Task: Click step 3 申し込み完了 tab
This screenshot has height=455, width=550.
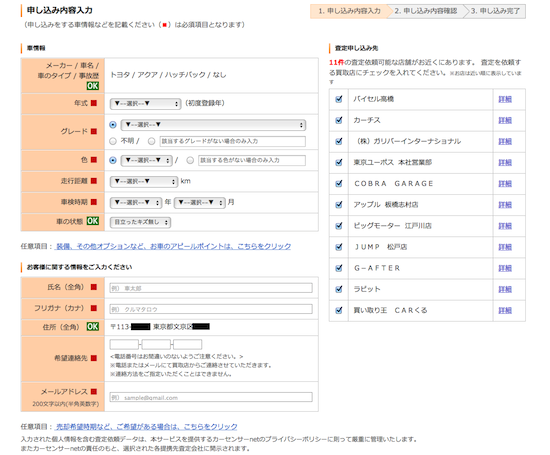Action: coord(495,11)
